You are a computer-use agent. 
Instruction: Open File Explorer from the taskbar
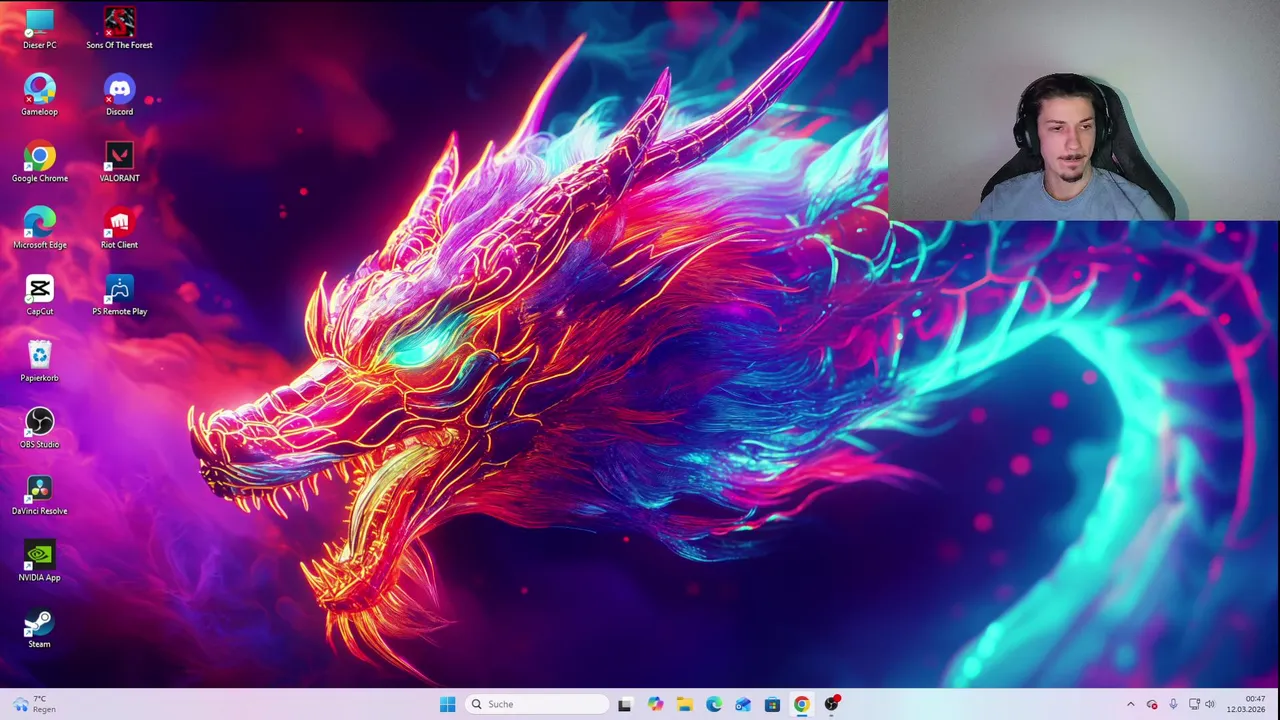[x=684, y=704]
